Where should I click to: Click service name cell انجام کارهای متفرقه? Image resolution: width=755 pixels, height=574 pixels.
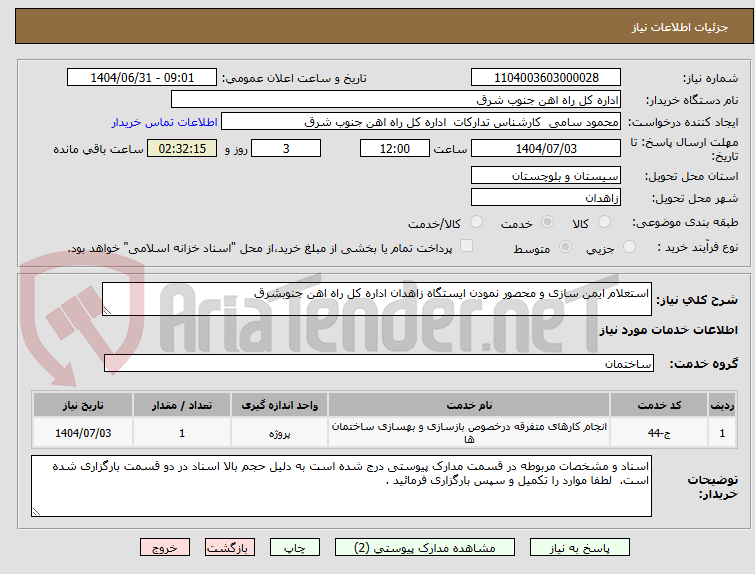click(x=469, y=433)
